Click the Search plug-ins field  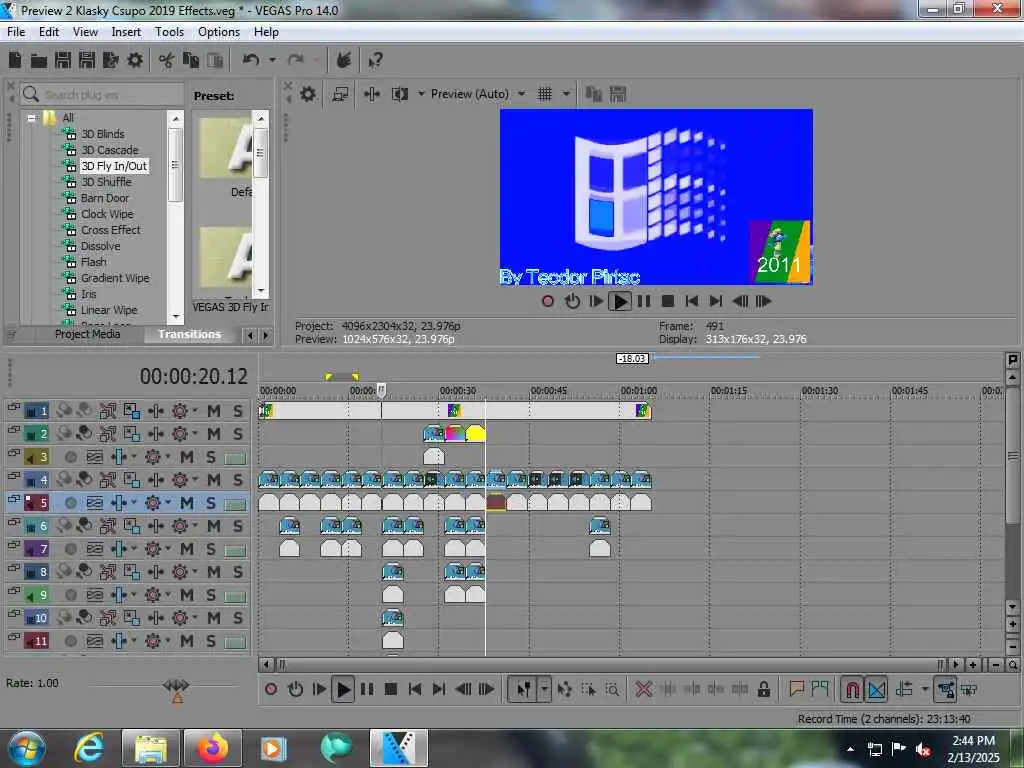101,95
